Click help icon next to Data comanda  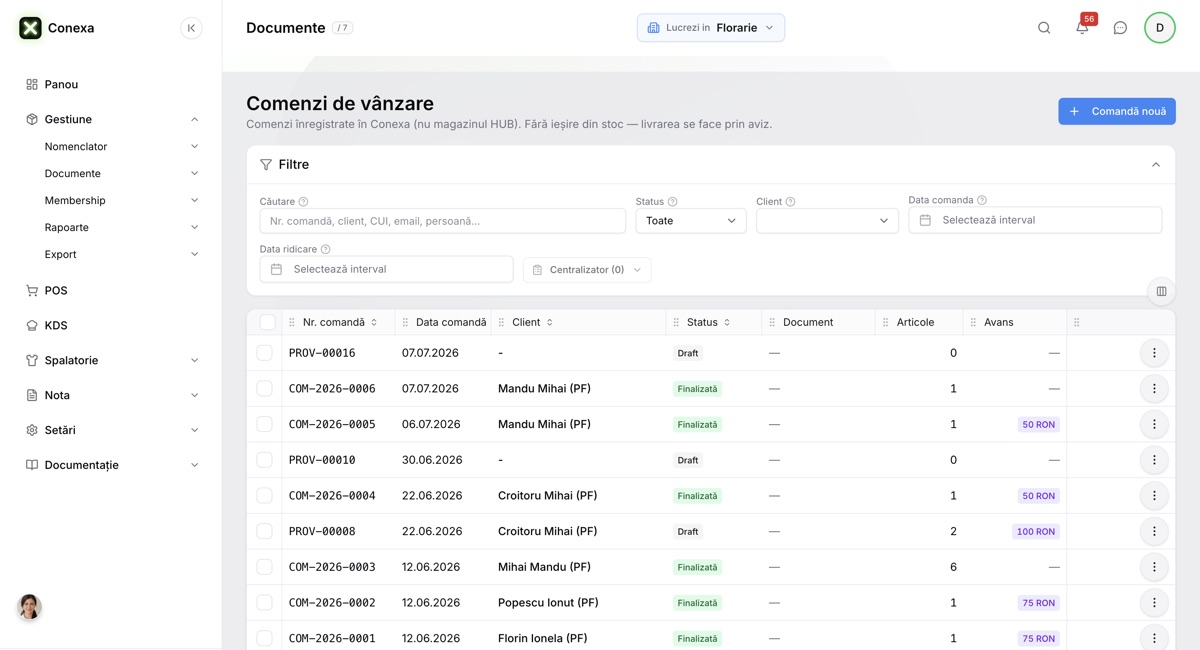pos(982,200)
